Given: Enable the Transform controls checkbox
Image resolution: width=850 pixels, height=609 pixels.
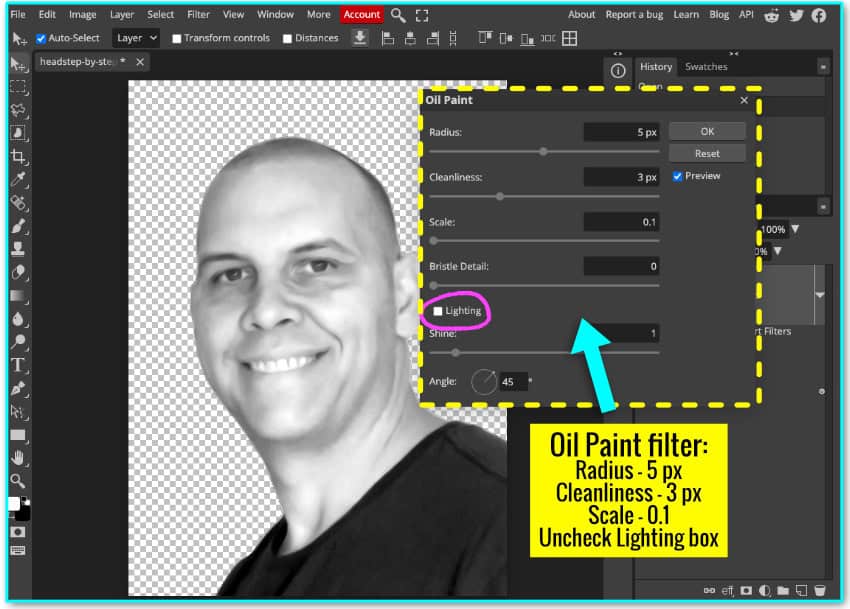Looking at the screenshot, I should point(176,39).
